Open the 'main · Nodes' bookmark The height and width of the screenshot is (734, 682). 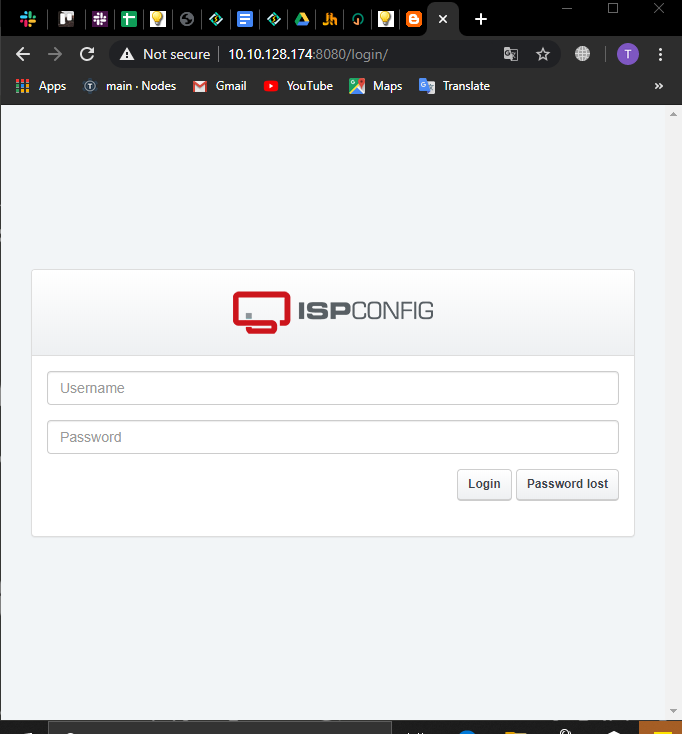[x=130, y=86]
